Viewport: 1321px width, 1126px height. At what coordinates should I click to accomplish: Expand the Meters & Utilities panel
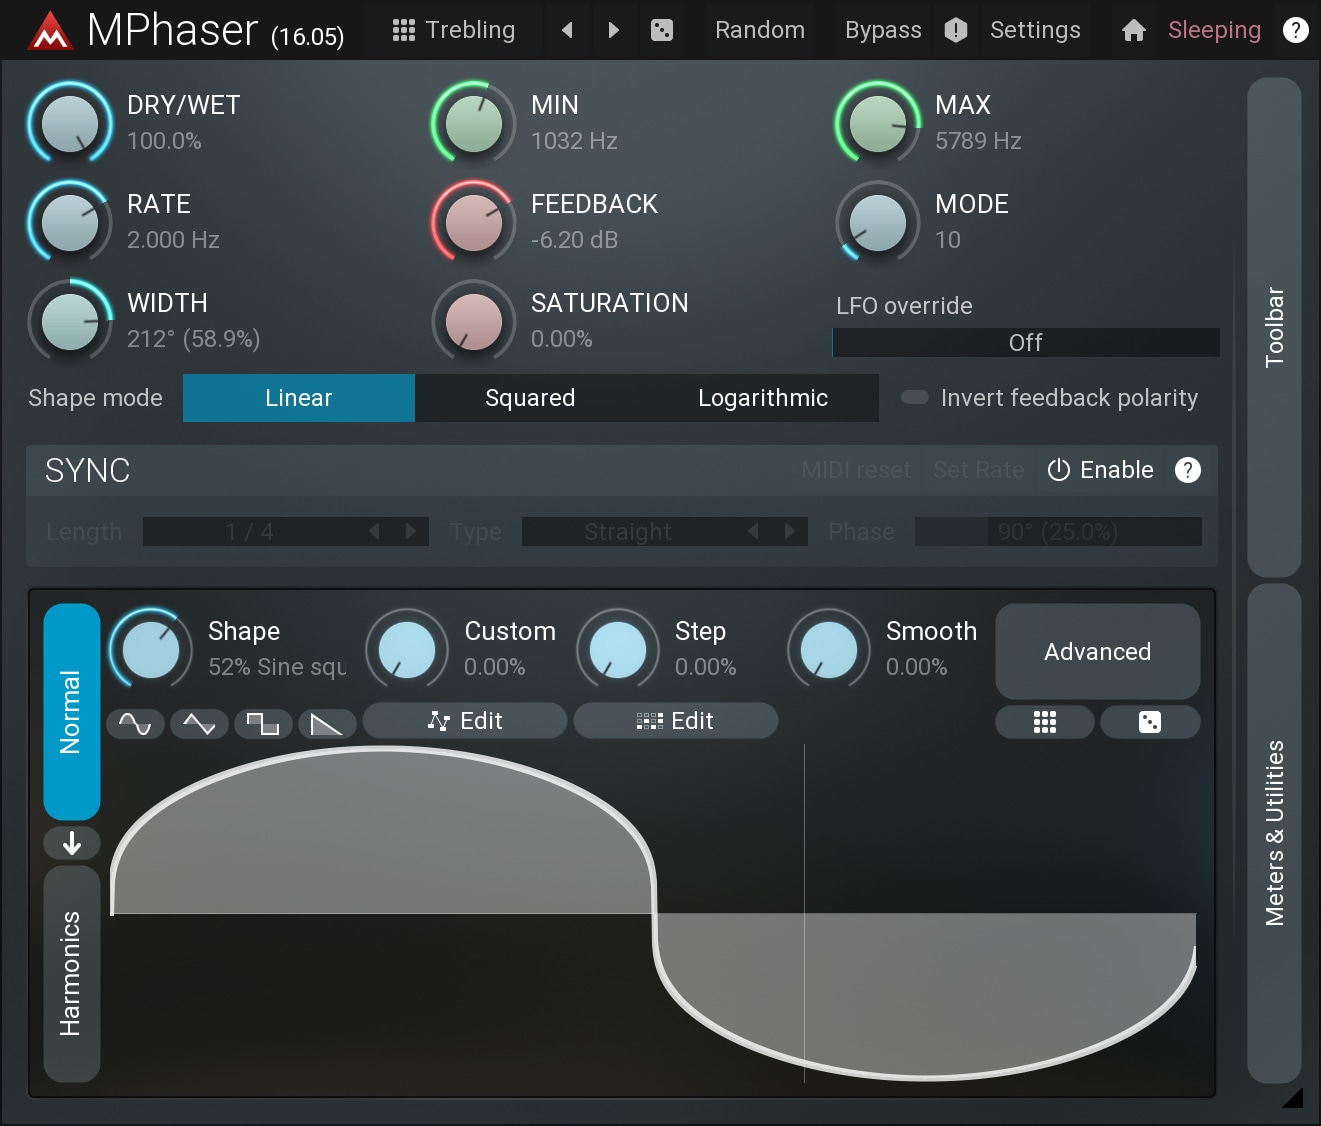click(1274, 833)
